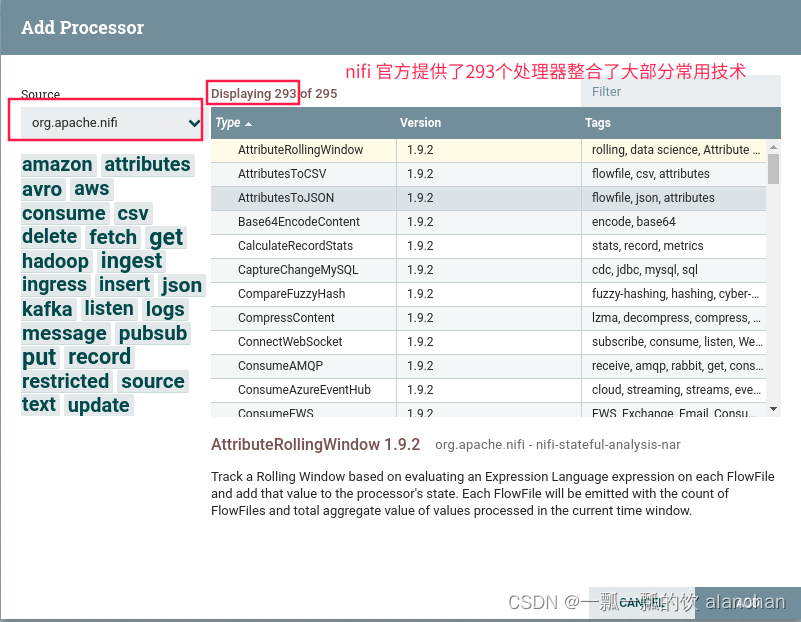
Task: Pick the ingress tag
Action: click(55, 285)
